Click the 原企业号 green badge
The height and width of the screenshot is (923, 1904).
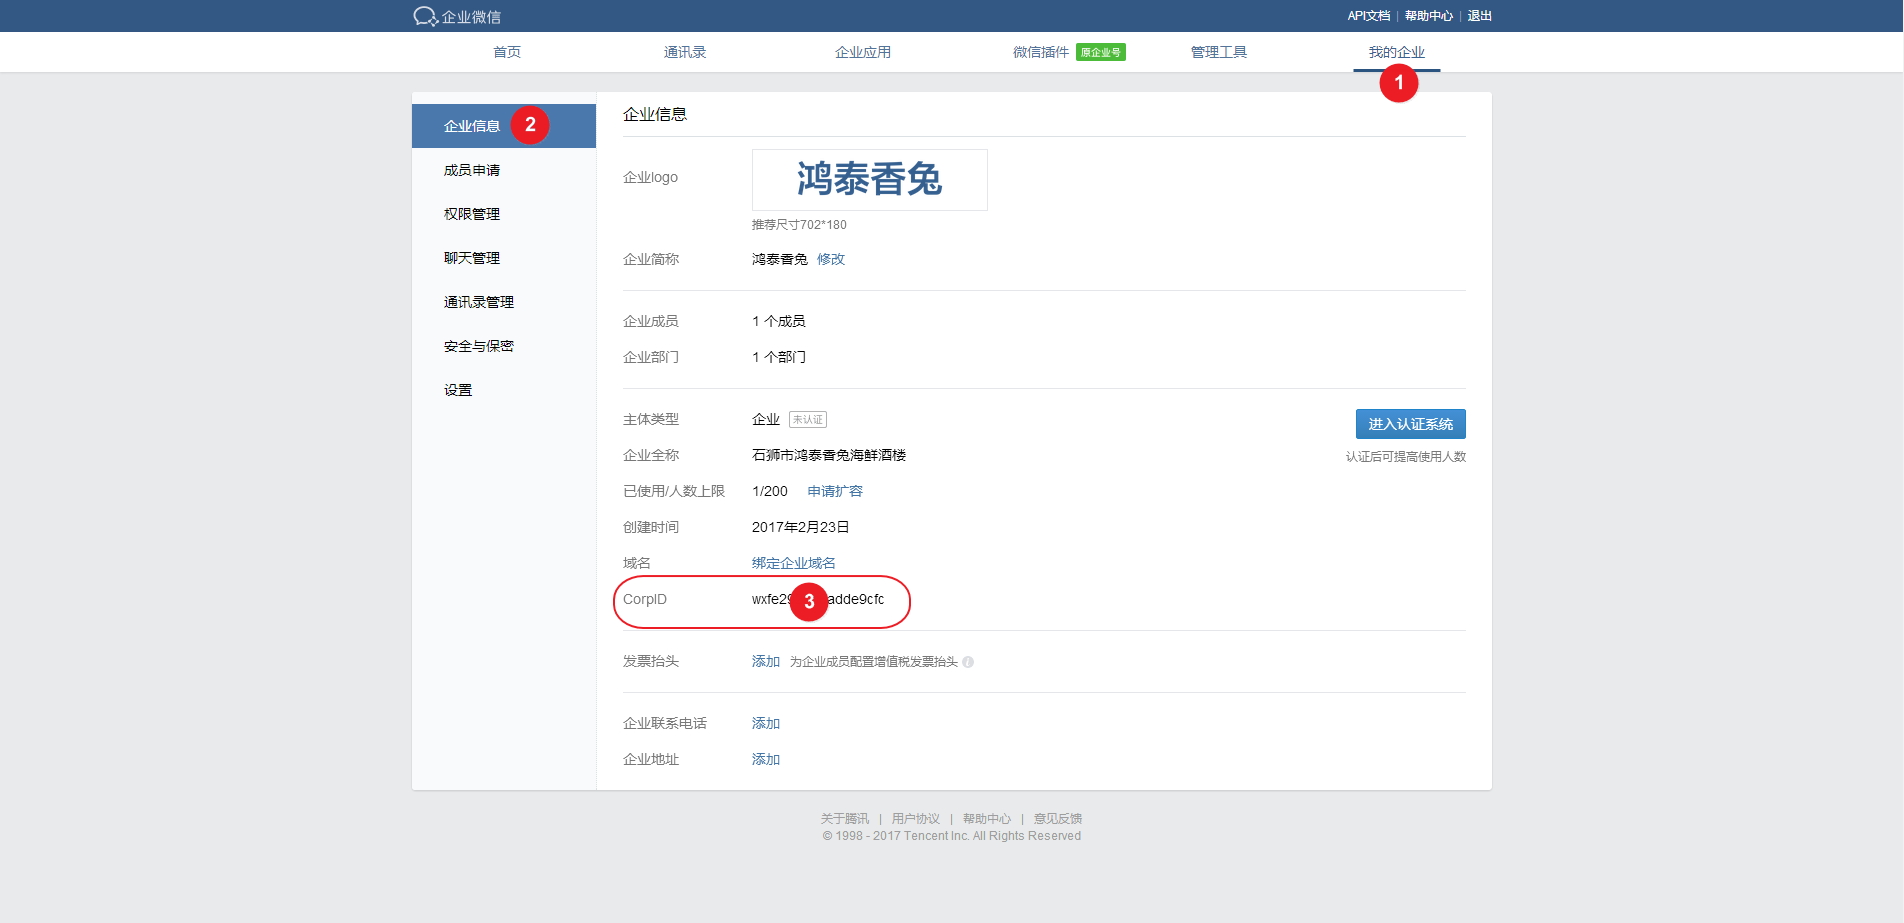click(x=1100, y=52)
